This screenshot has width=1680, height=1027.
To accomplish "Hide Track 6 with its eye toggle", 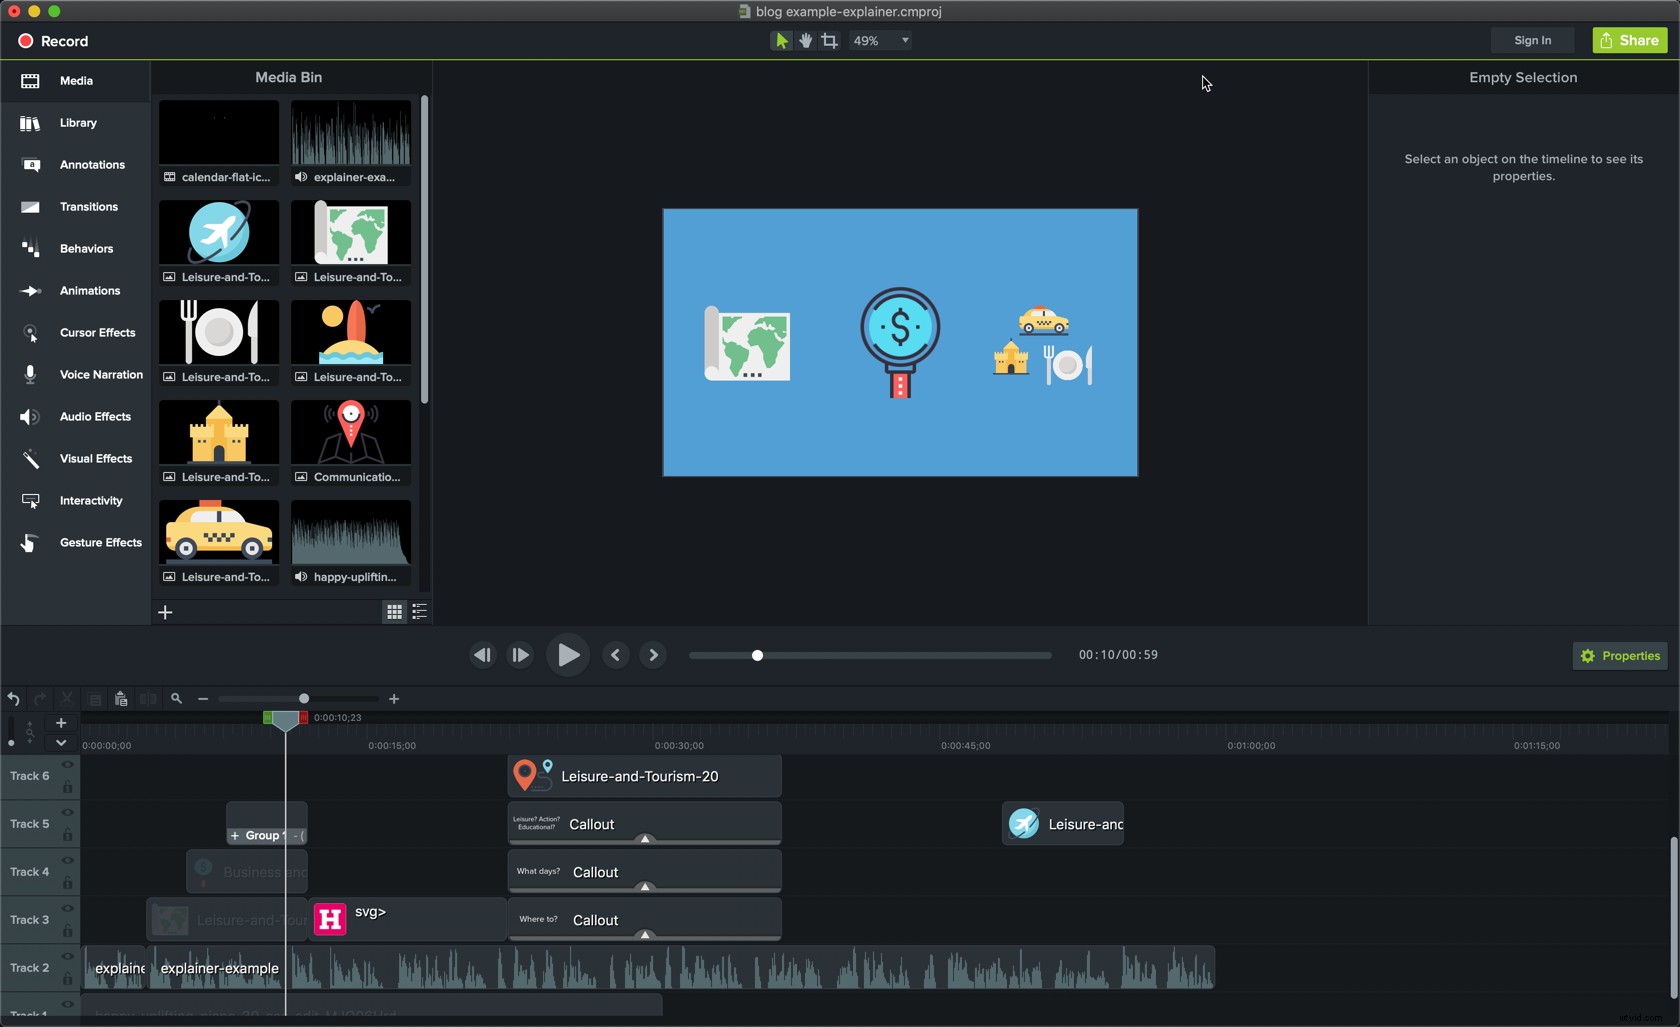I will [67, 765].
